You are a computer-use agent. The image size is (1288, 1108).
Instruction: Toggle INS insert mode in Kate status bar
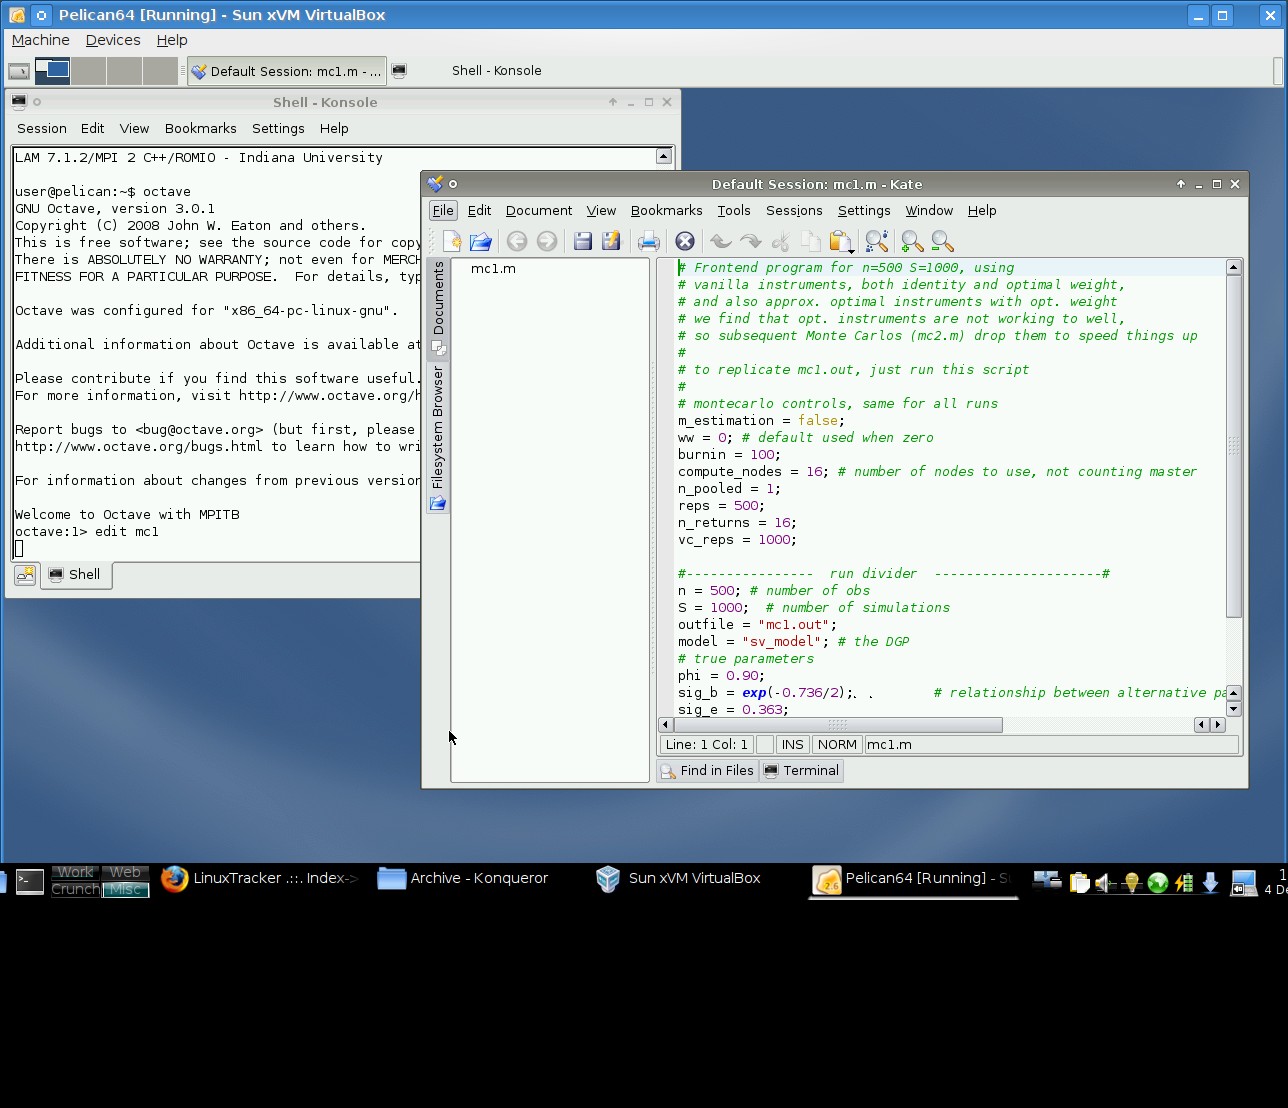click(x=792, y=745)
